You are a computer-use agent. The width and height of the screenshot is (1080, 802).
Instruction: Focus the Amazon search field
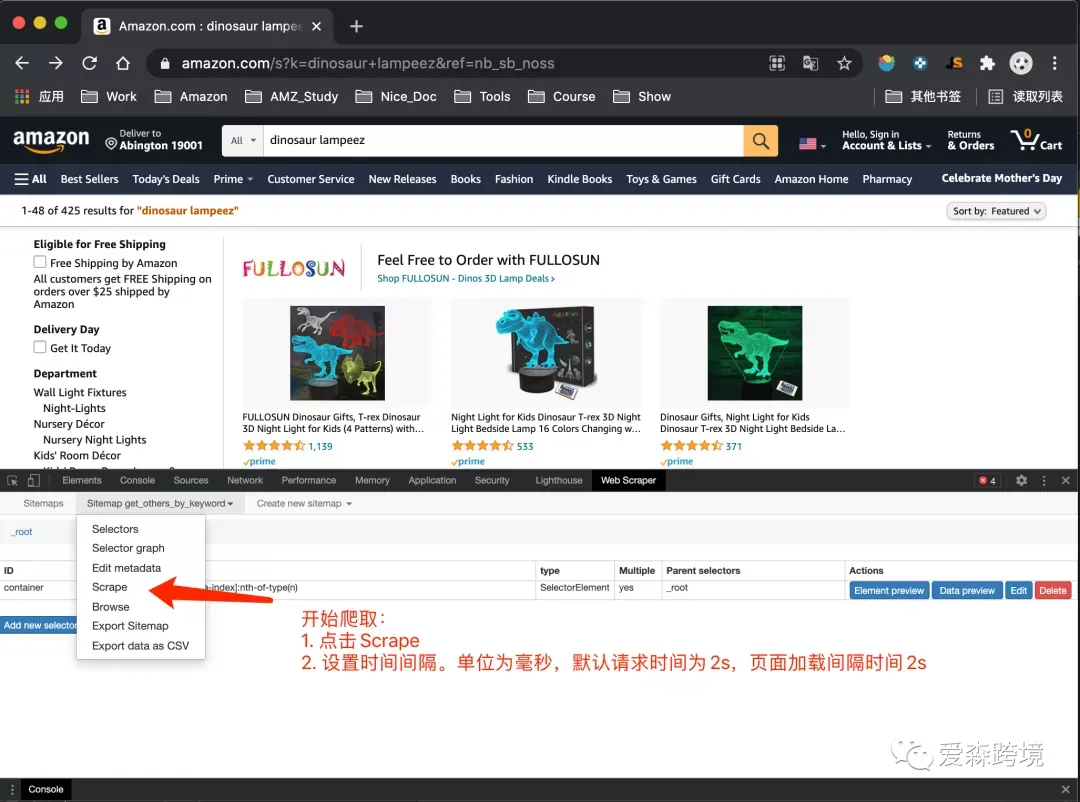[503, 141]
